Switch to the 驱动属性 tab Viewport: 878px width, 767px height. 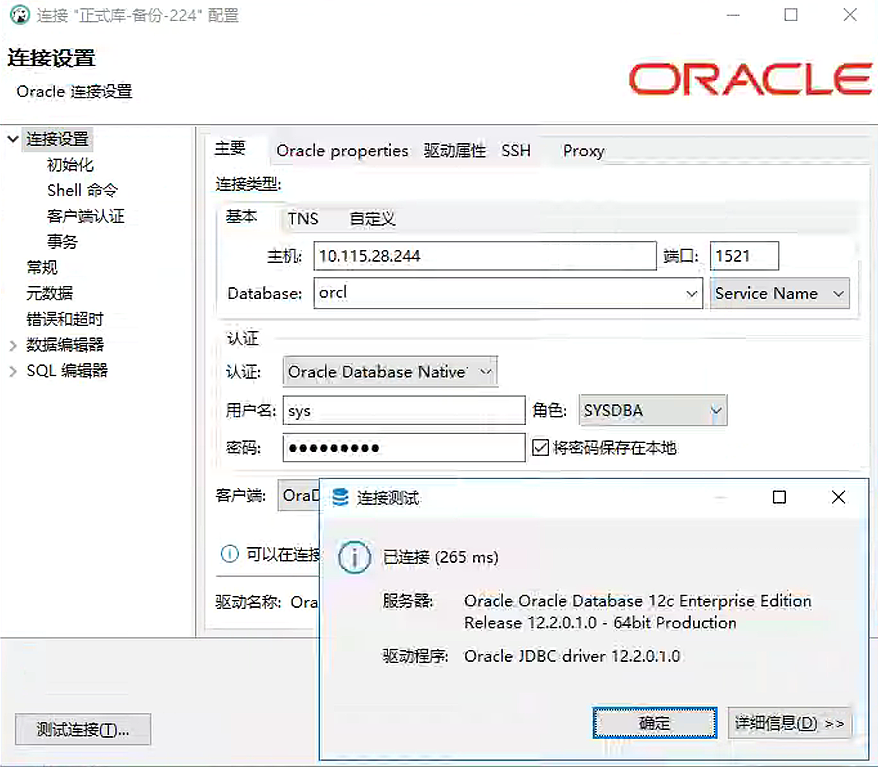click(454, 151)
